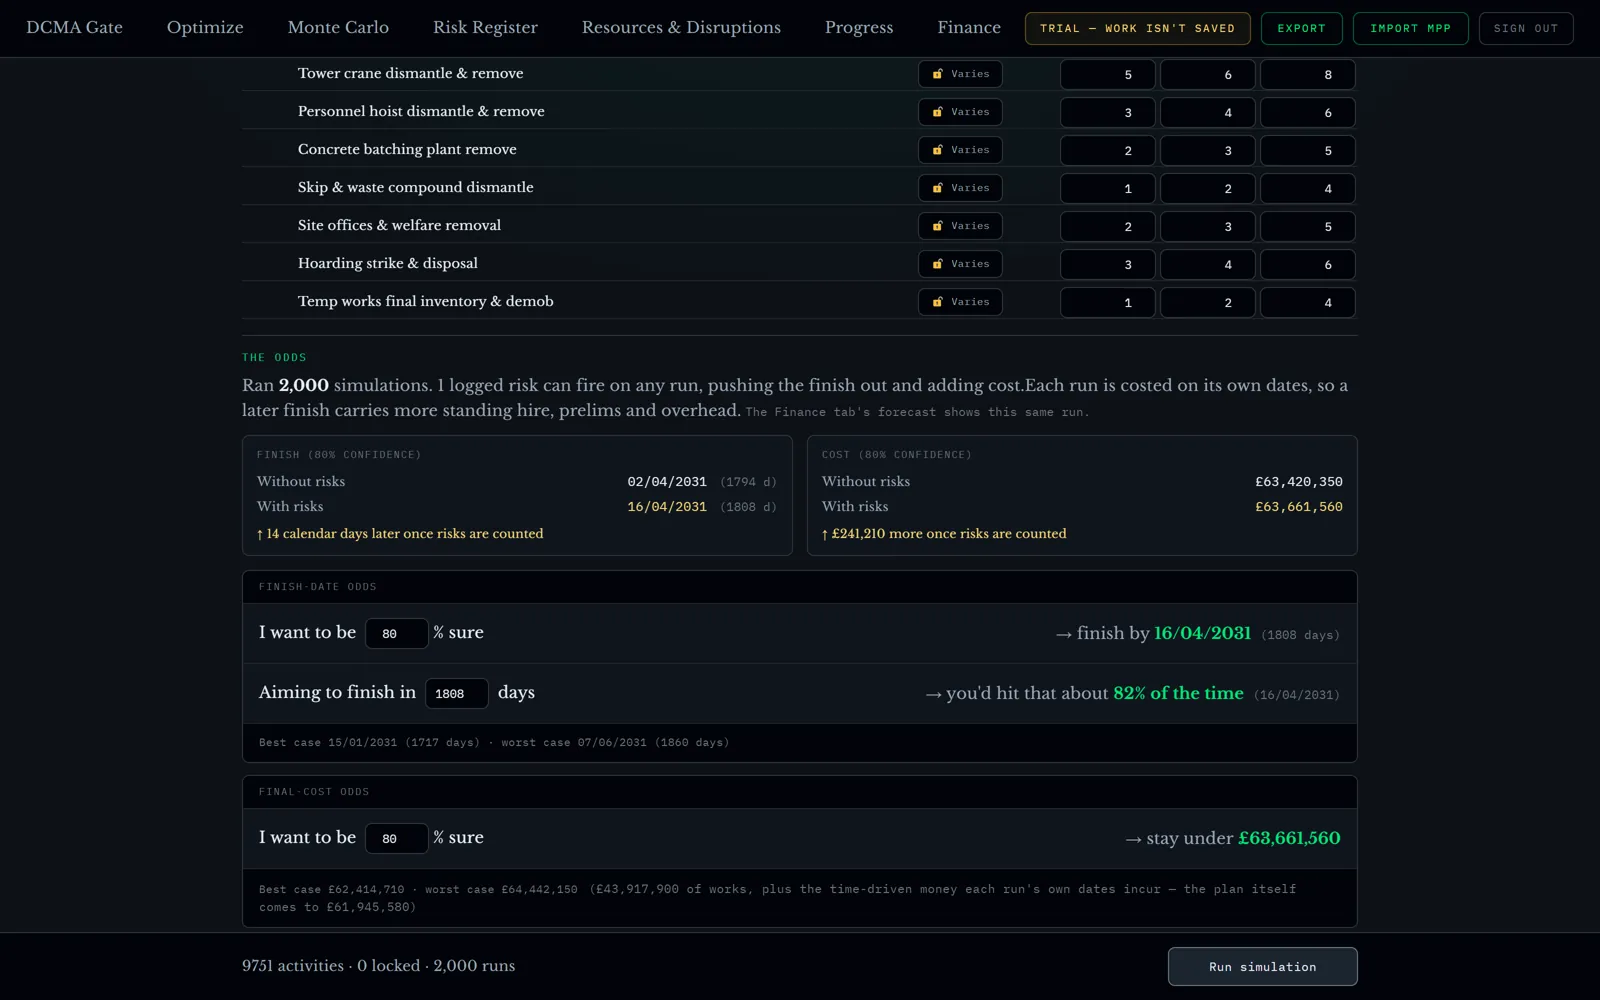Click the Export button
1600x1000 pixels.
1301,28
